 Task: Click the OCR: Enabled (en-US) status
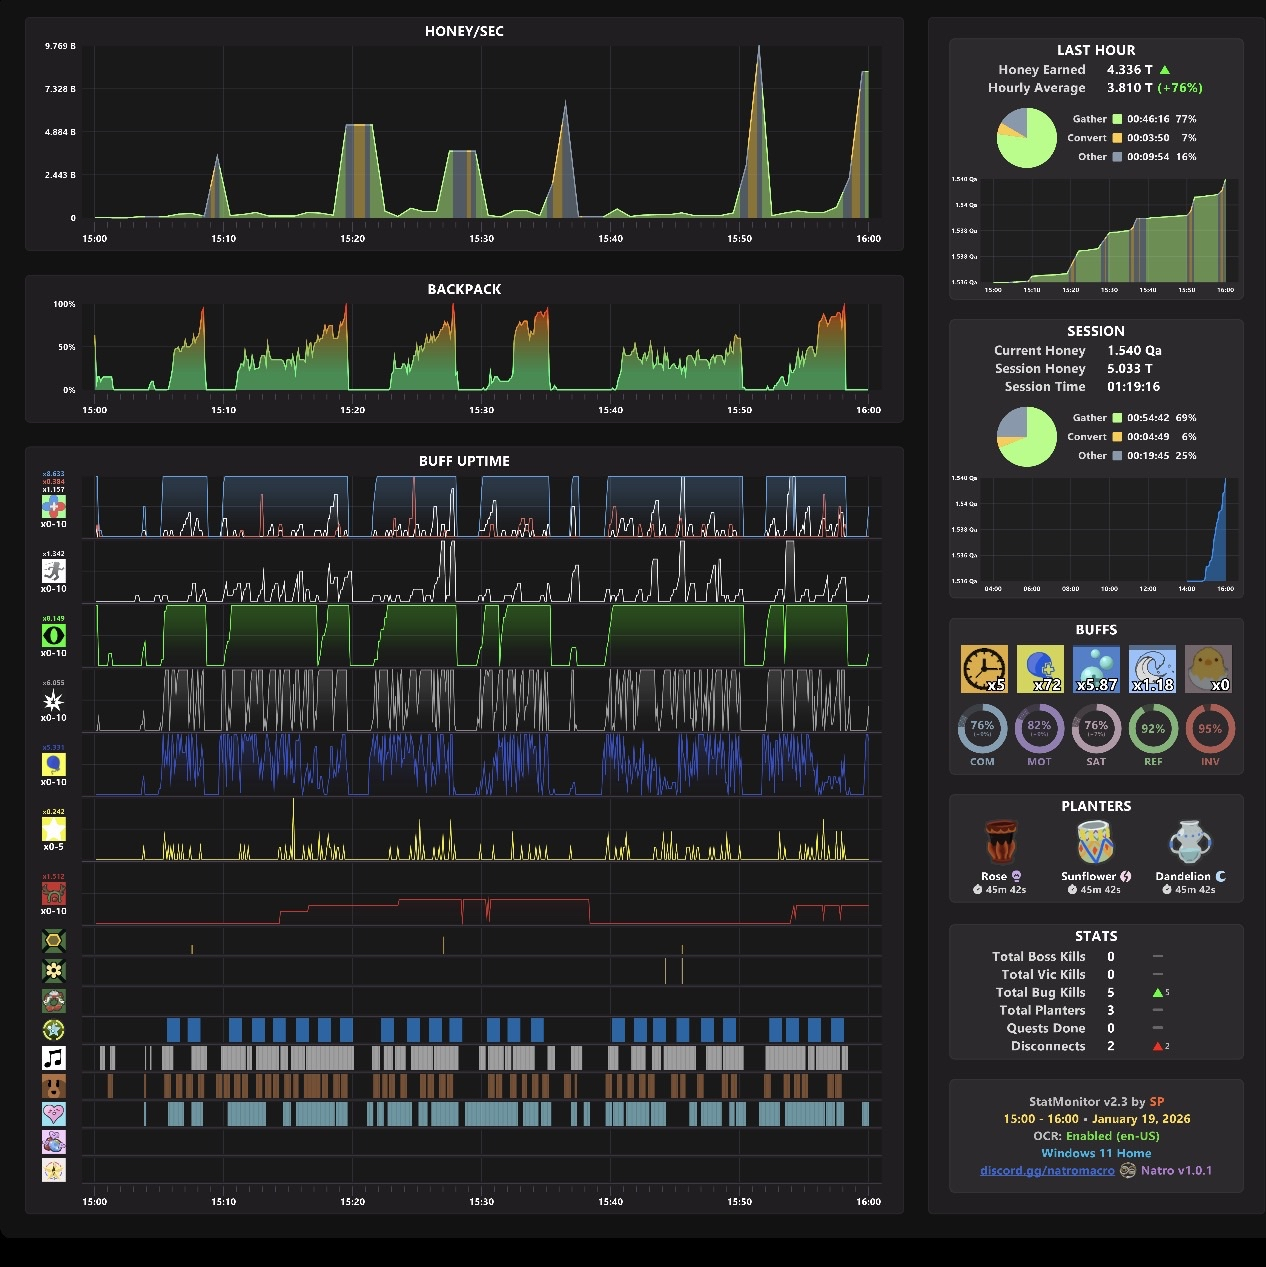(1096, 1136)
